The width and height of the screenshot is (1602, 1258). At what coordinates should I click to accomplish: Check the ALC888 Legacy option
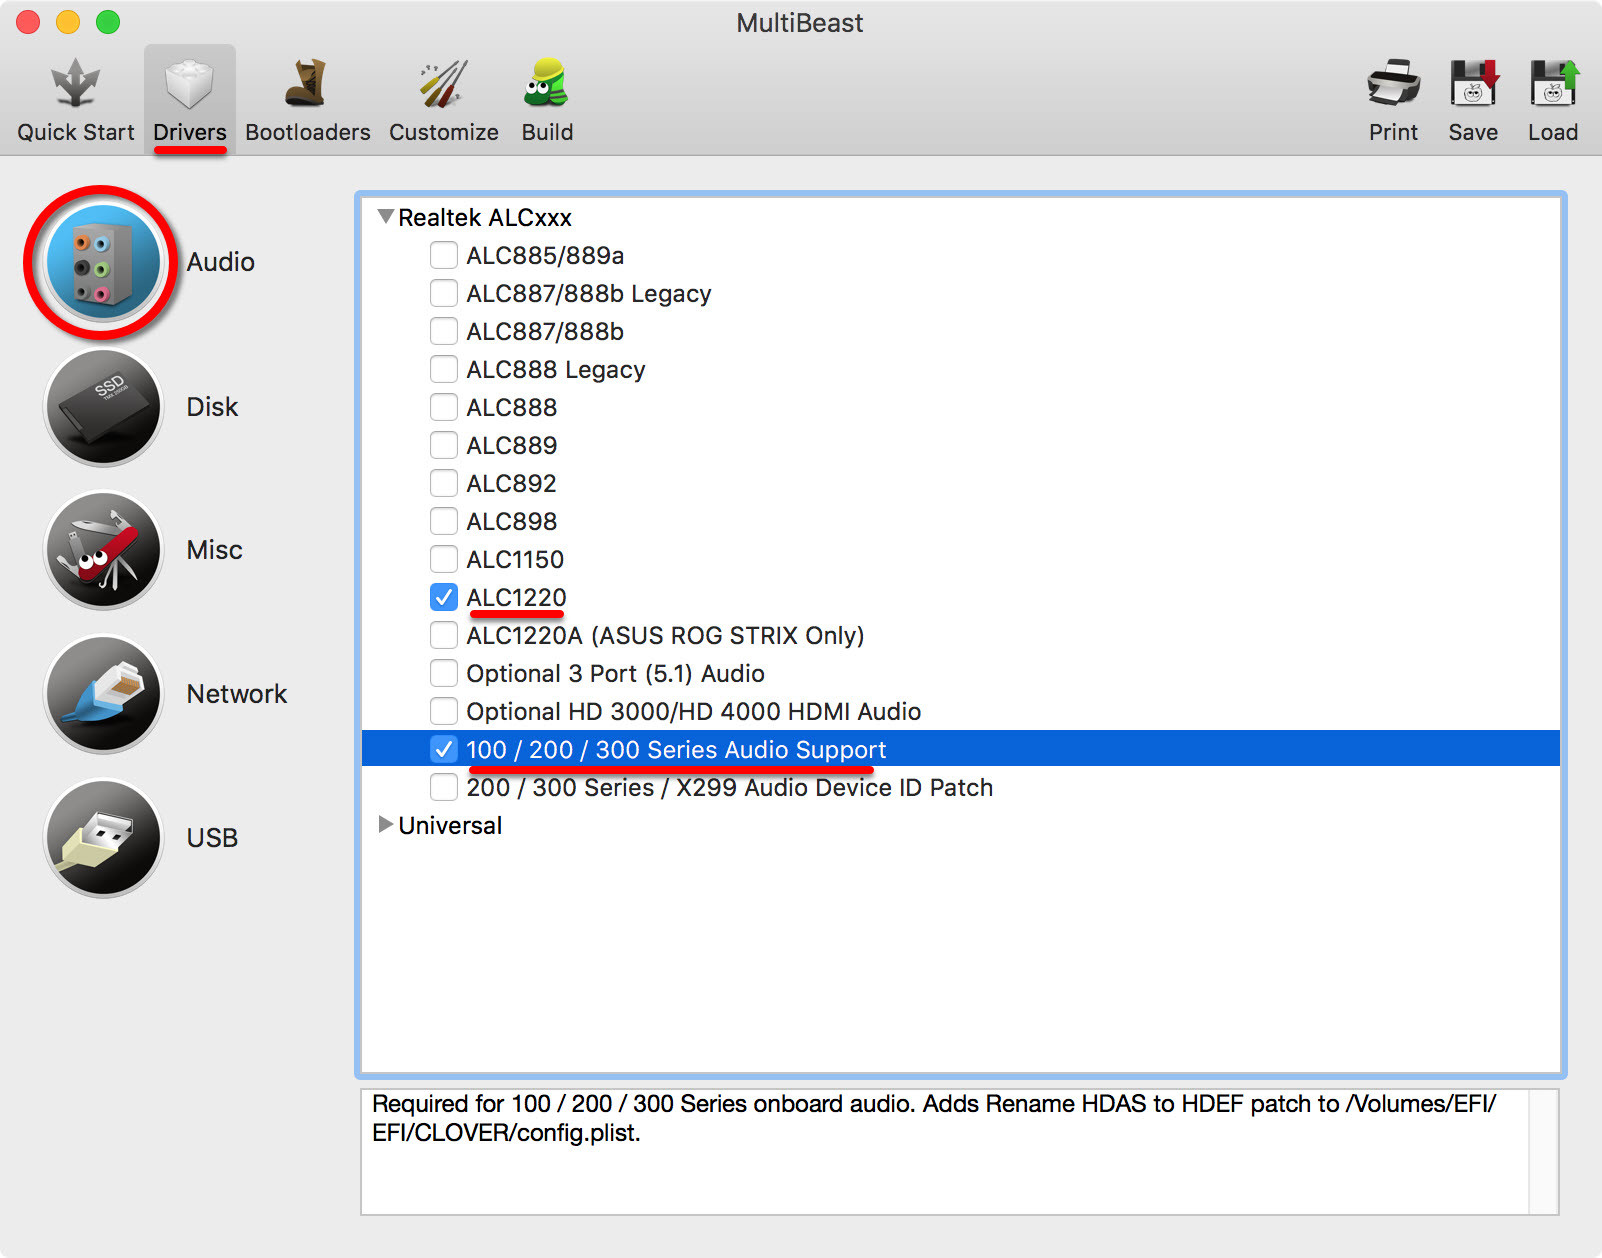click(443, 369)
